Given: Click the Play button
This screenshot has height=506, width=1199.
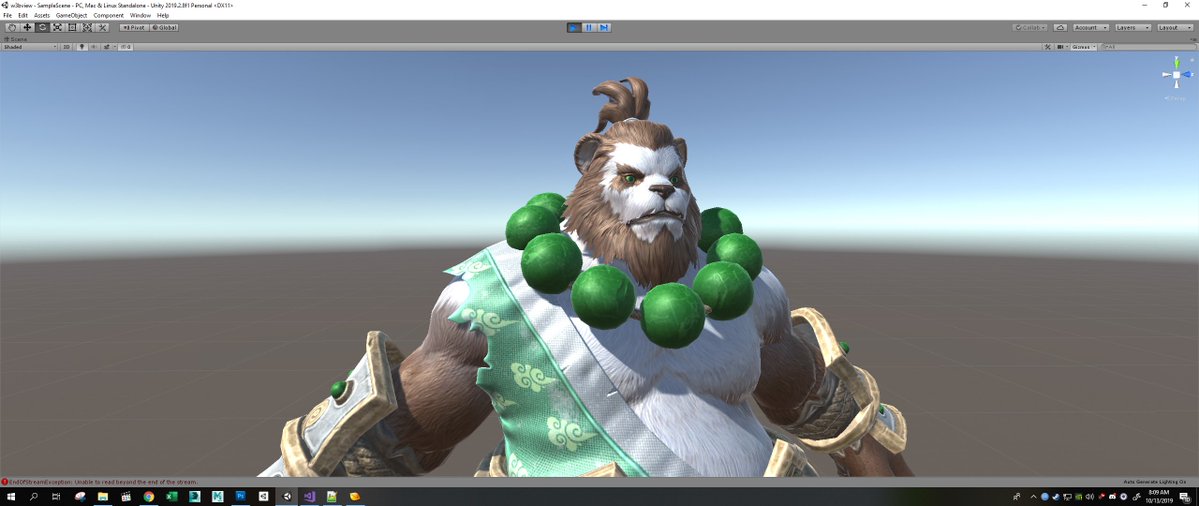Looking at the screenshot, I should (574, 28).
